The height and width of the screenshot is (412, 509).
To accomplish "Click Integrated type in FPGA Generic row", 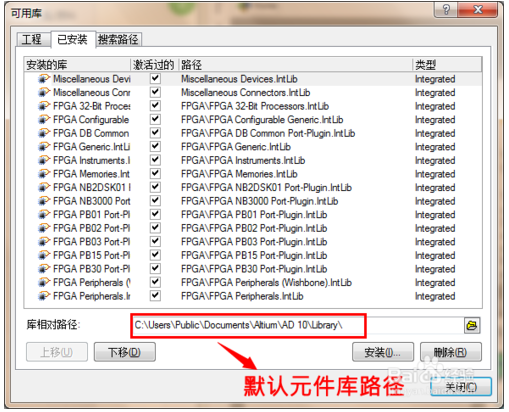I will 435,147.
